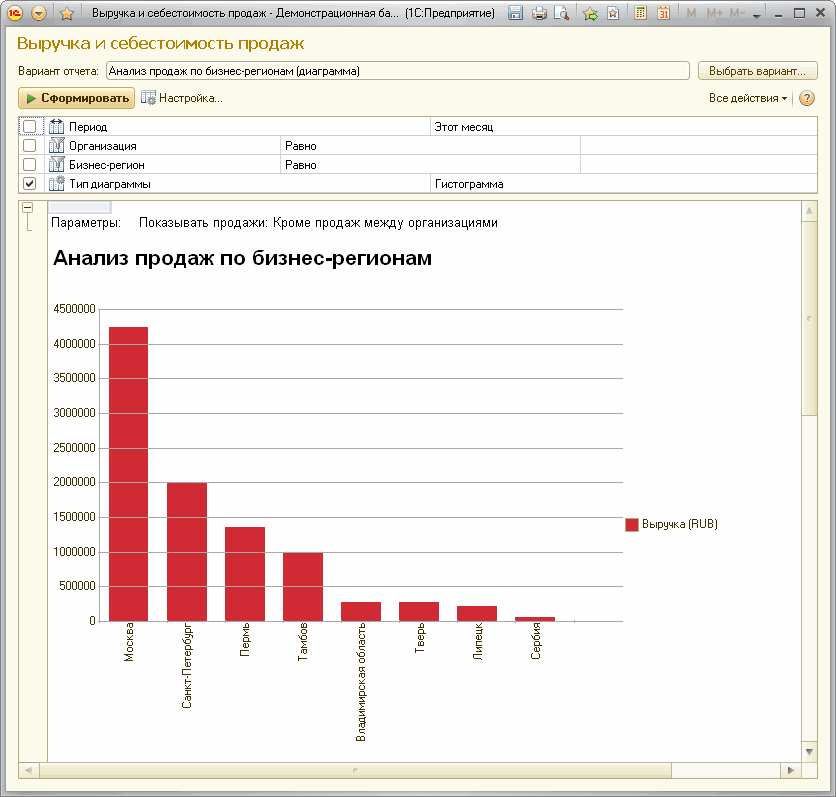The height and width of the screenshot is (797, 836).
Task: Collapse the report group with minus box
Action: (27, 207)
